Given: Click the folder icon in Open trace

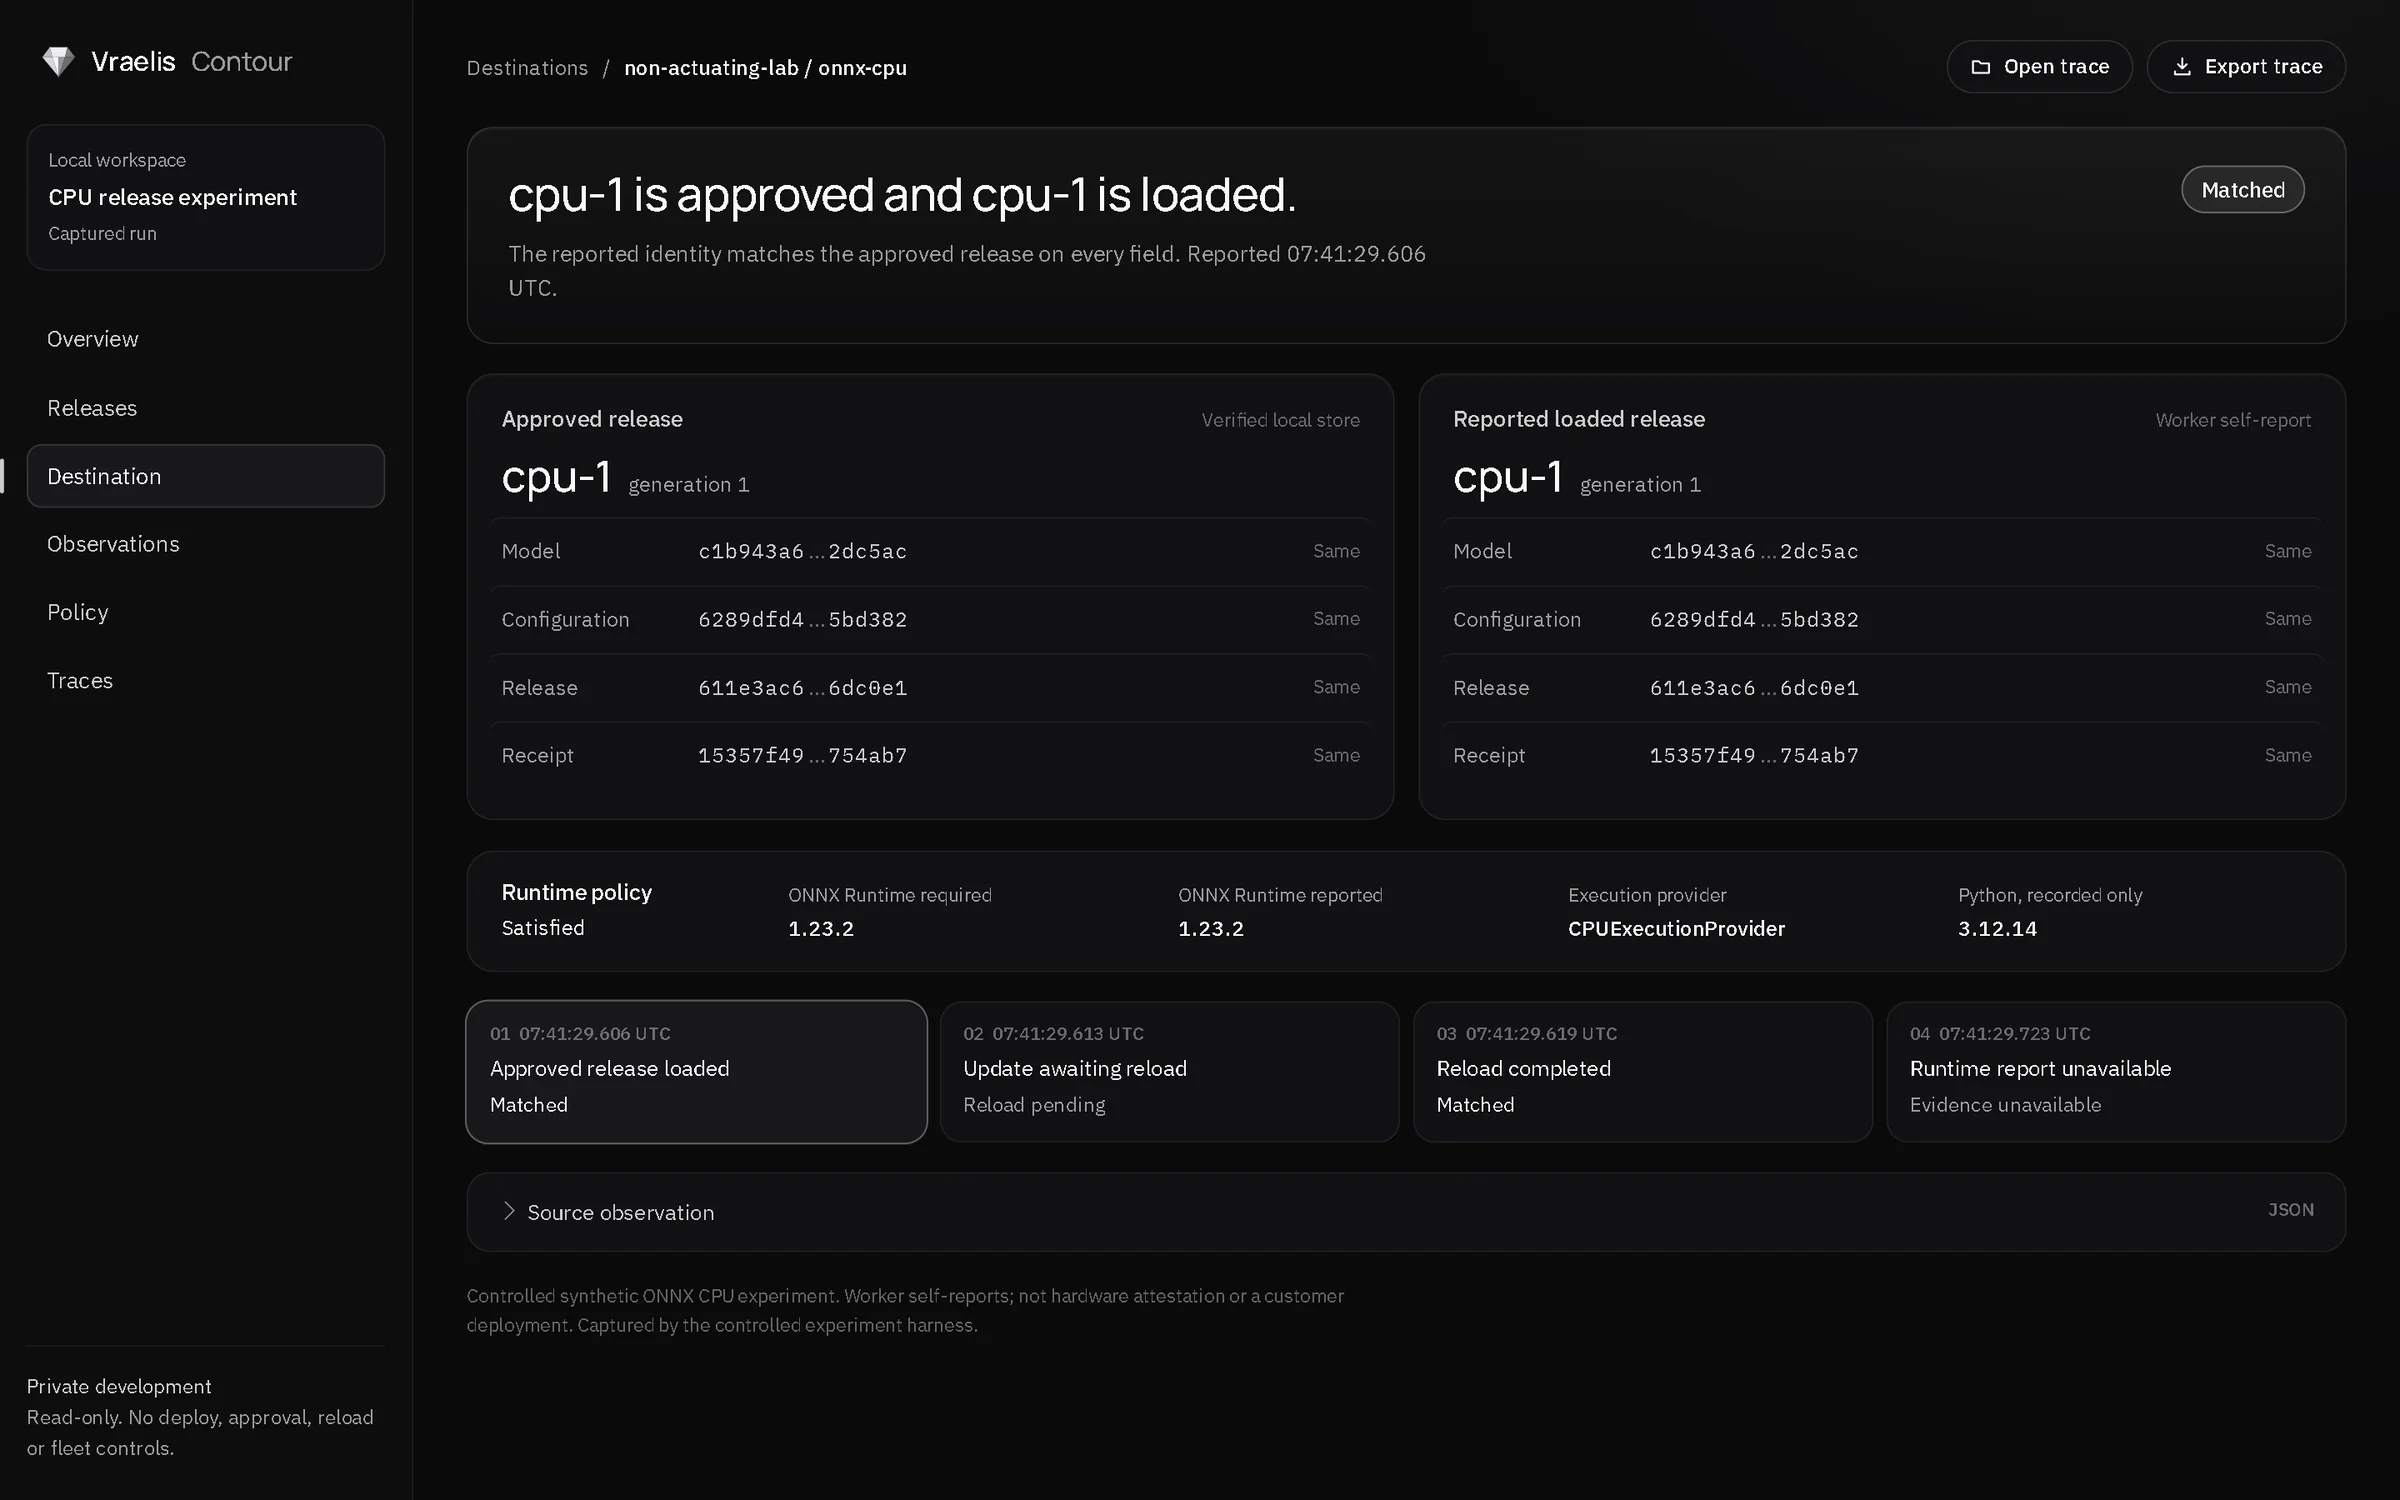Looking at the screenshot, I should 1980,67.
